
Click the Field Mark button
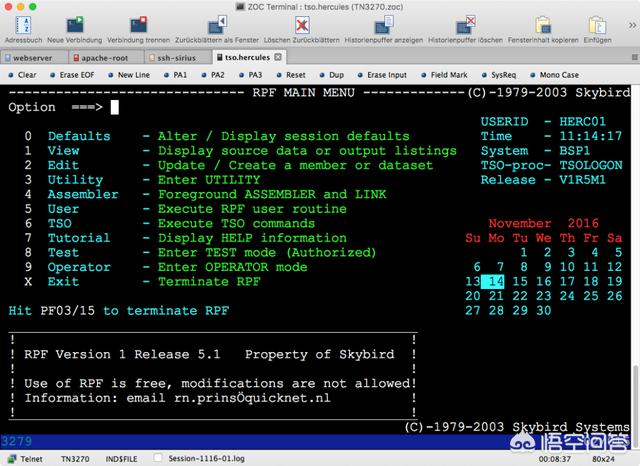click(444, 75)
